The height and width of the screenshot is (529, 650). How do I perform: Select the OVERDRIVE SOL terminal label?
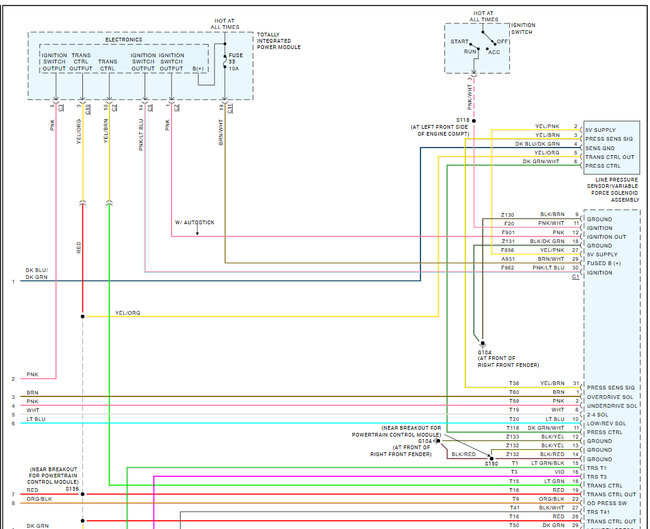(x=610, y=397)
